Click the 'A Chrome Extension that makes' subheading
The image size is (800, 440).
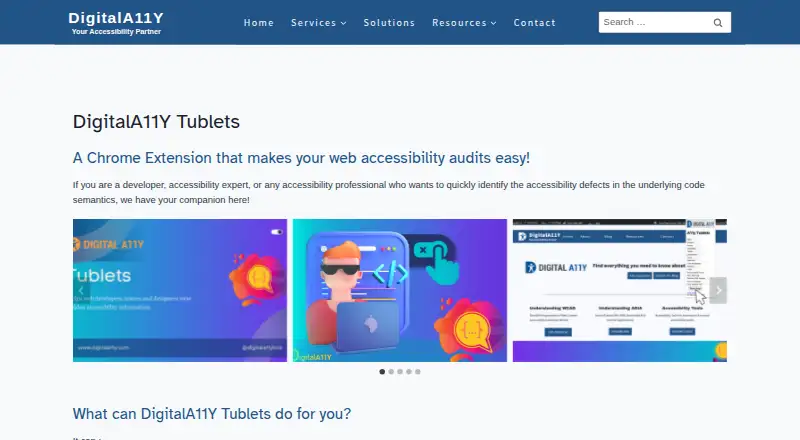coord(301,158)
